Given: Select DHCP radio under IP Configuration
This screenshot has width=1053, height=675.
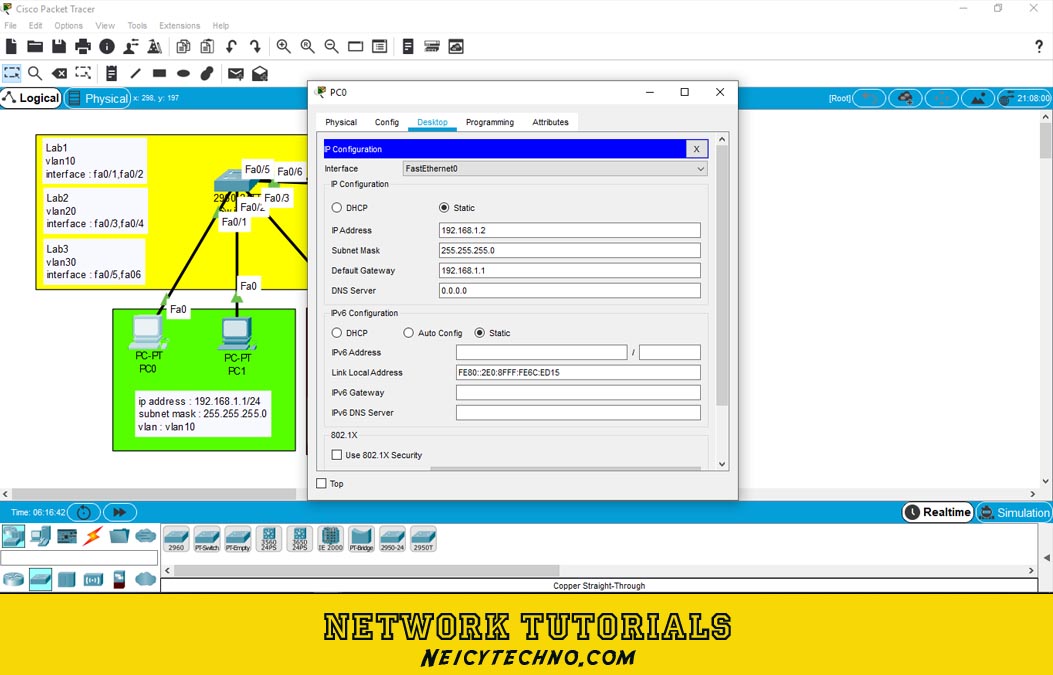Looking at the screenshot, I should [336, 208].
